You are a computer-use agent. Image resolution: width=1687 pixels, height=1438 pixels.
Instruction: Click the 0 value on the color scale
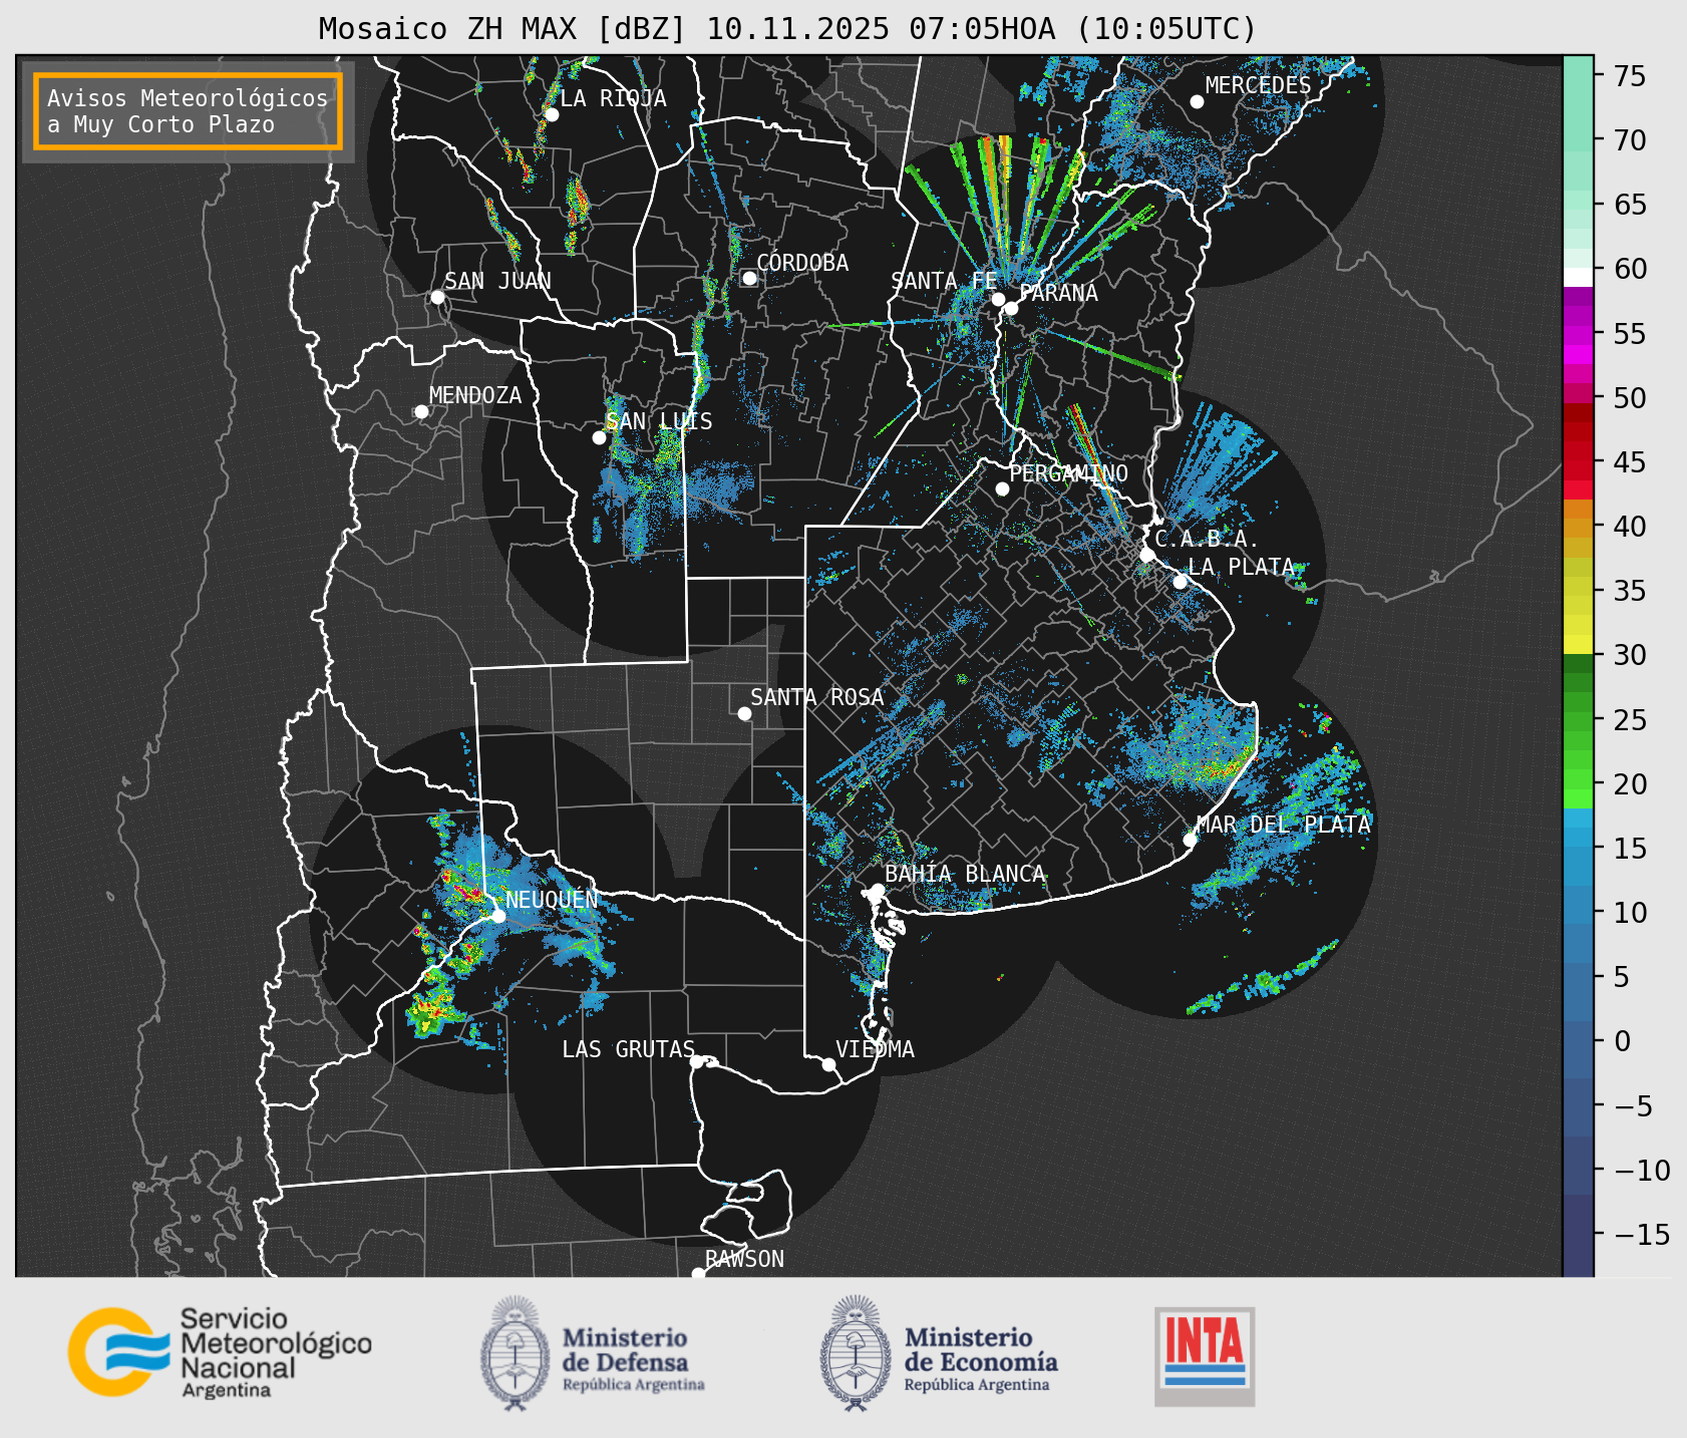(1622, 1041)
